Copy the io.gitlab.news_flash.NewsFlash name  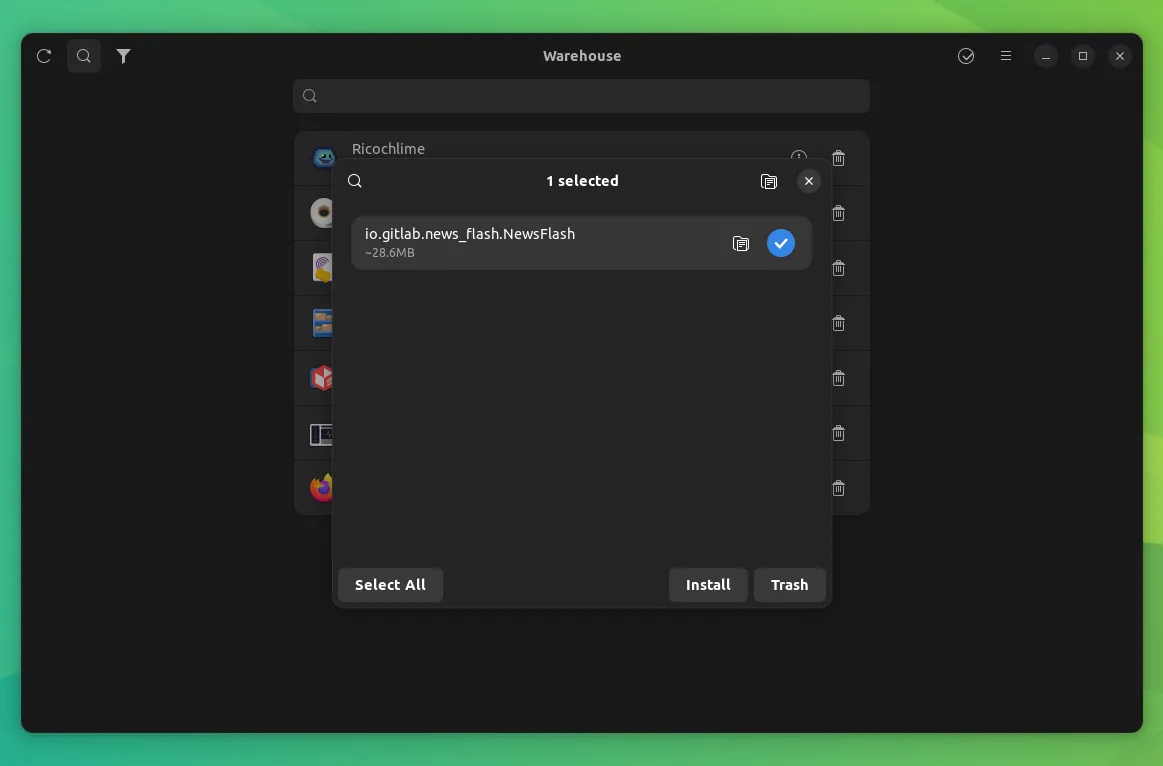(x=740, y=243)
